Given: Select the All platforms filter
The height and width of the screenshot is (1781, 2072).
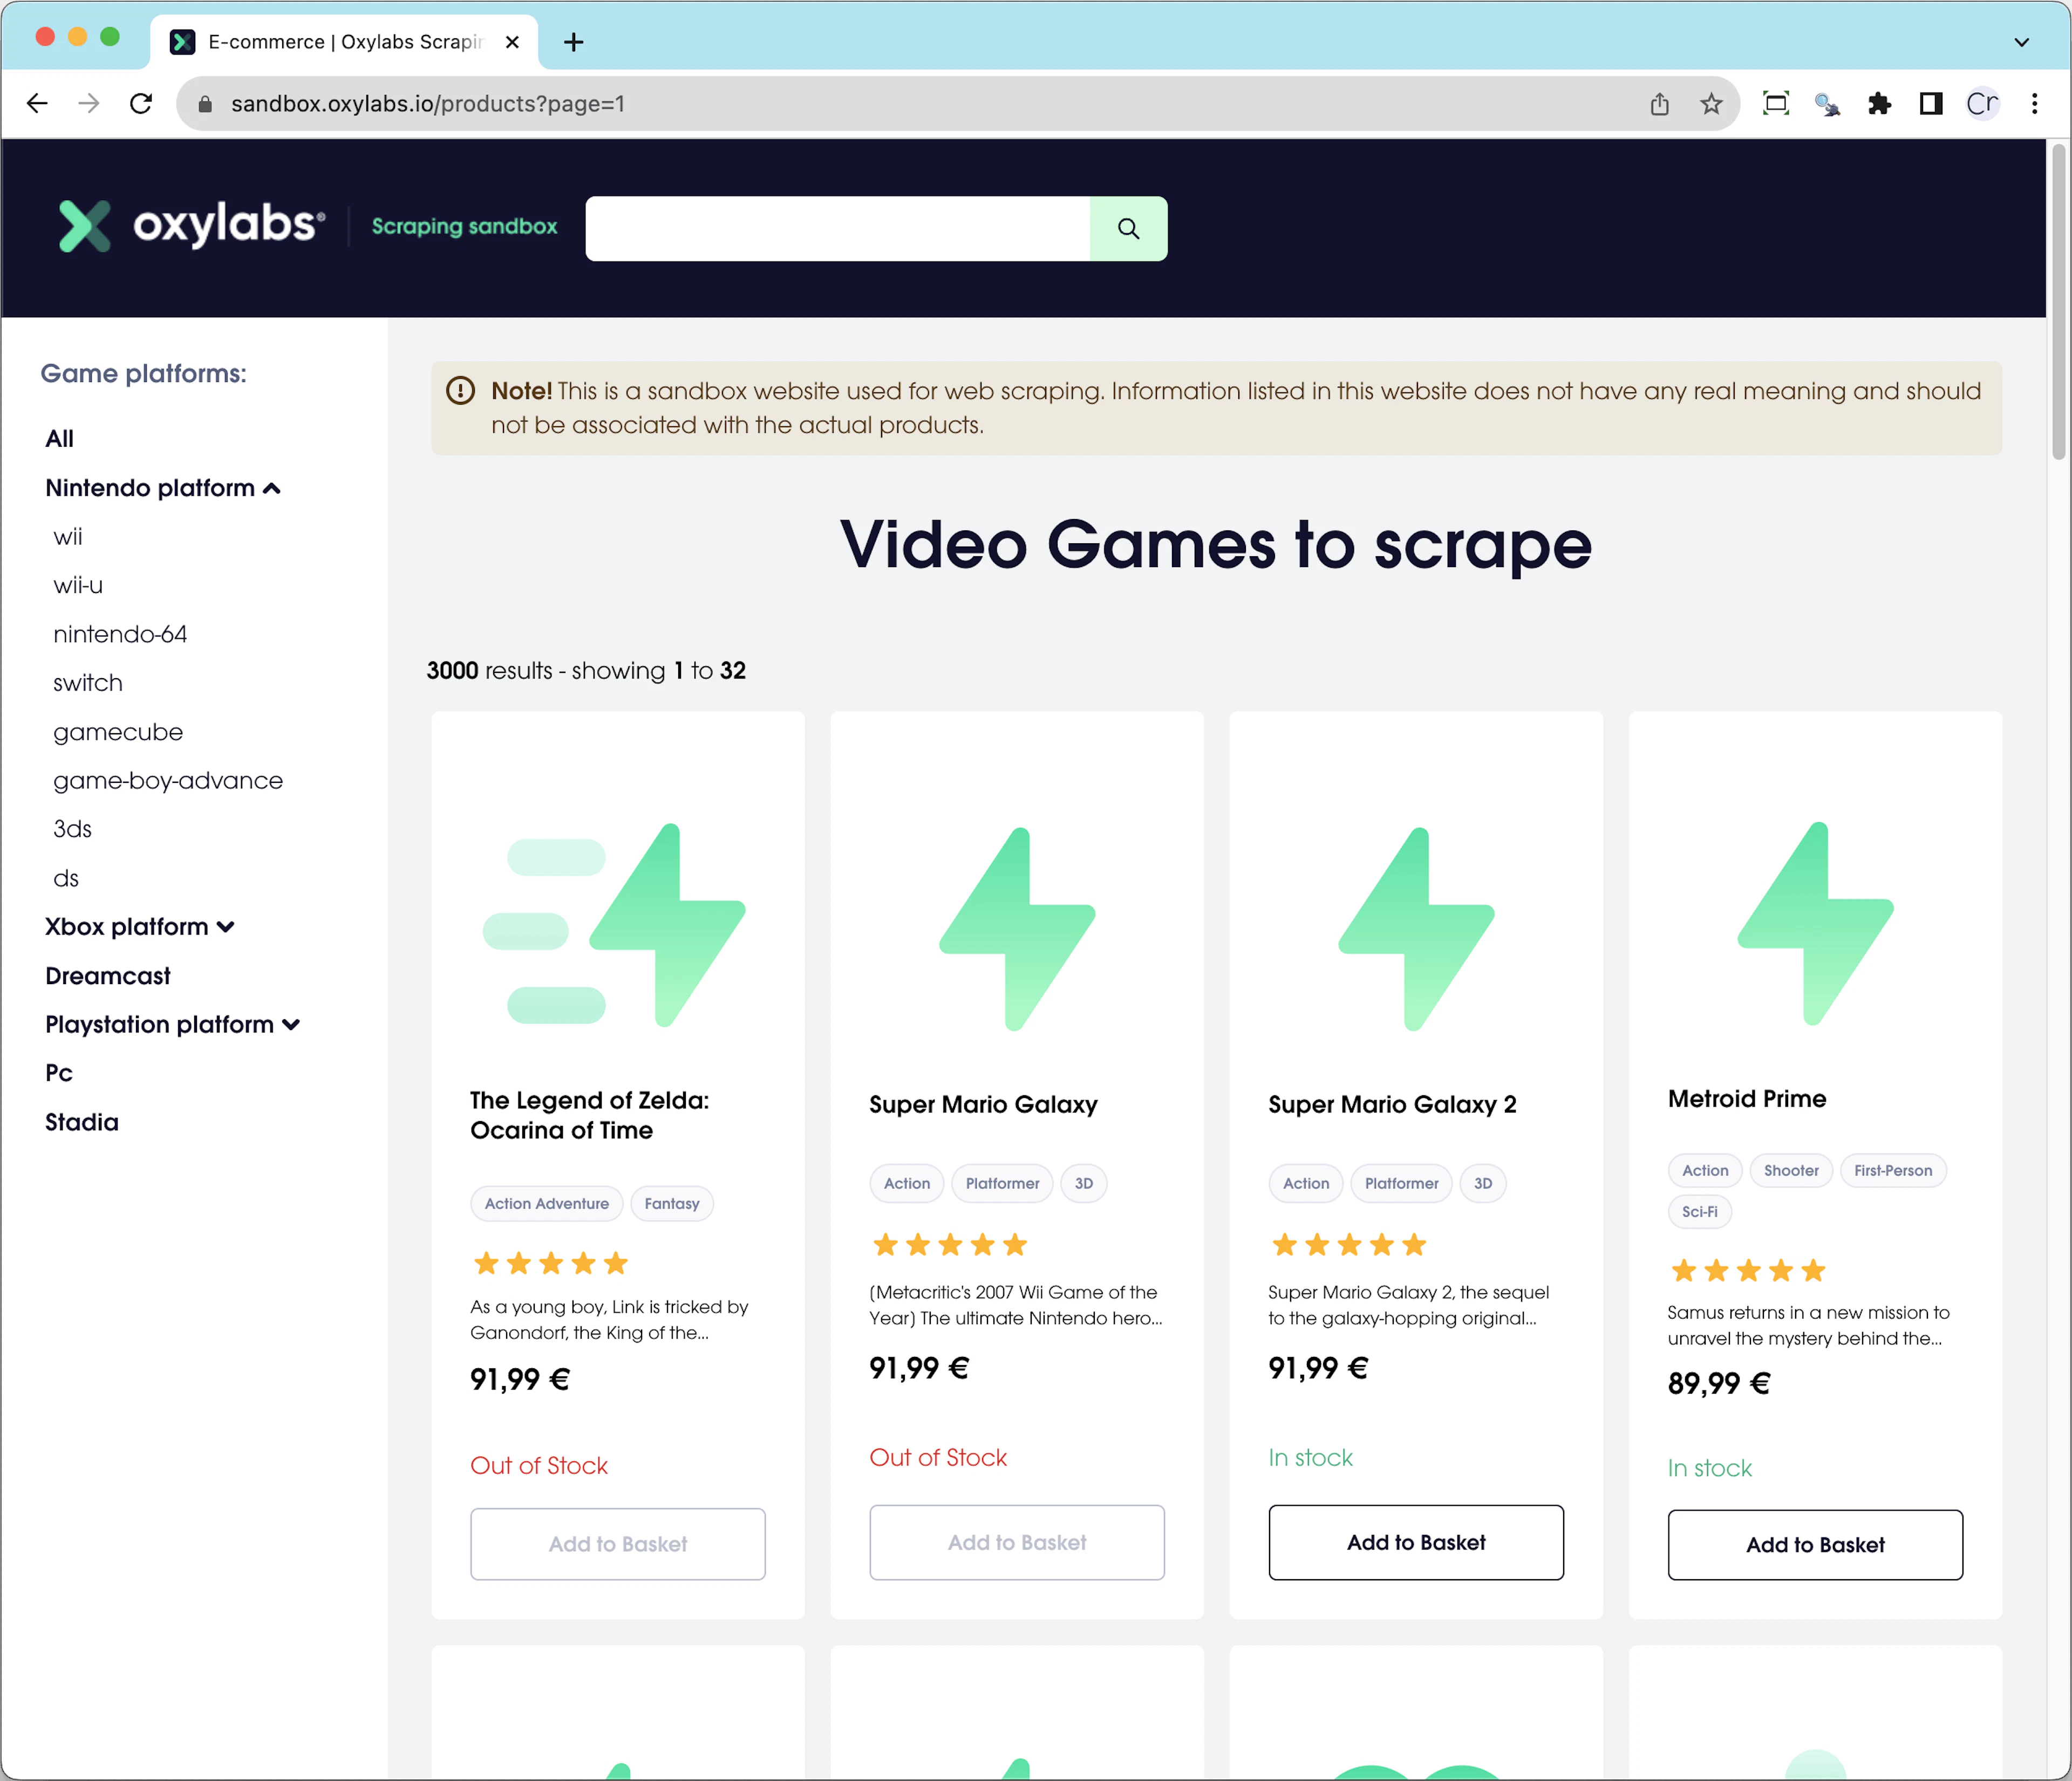Looking at the screenshot, I should pyautogui.click(x=60, y=439).
